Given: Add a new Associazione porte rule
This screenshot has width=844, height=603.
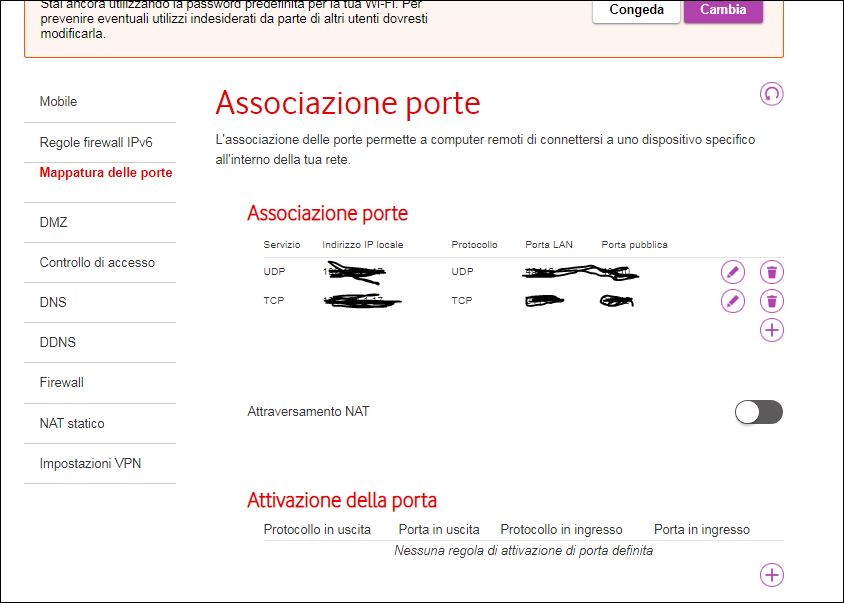Looking at the screenshot, I should point(771,330).
